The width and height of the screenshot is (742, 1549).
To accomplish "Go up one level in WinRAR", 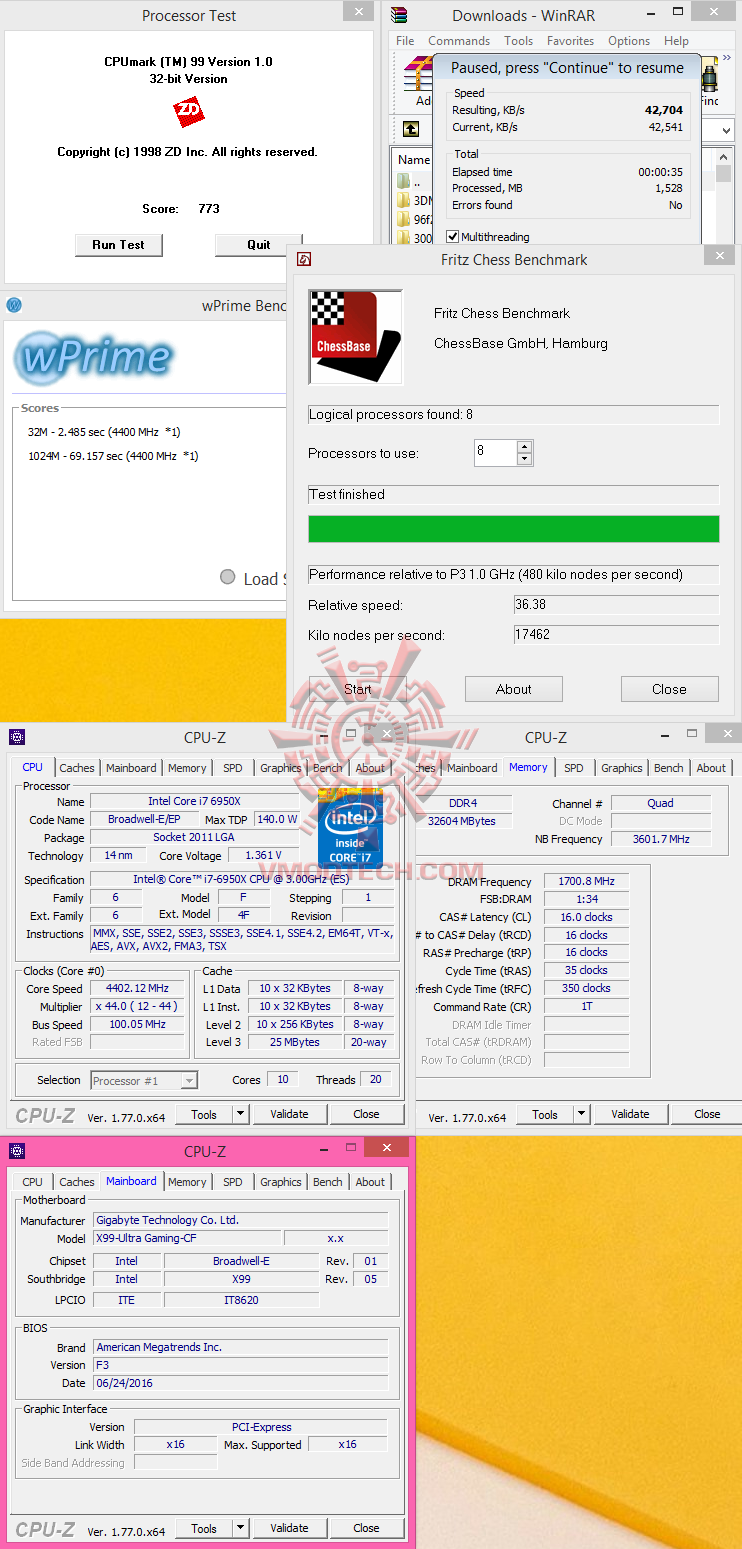I will click(411, 129).
